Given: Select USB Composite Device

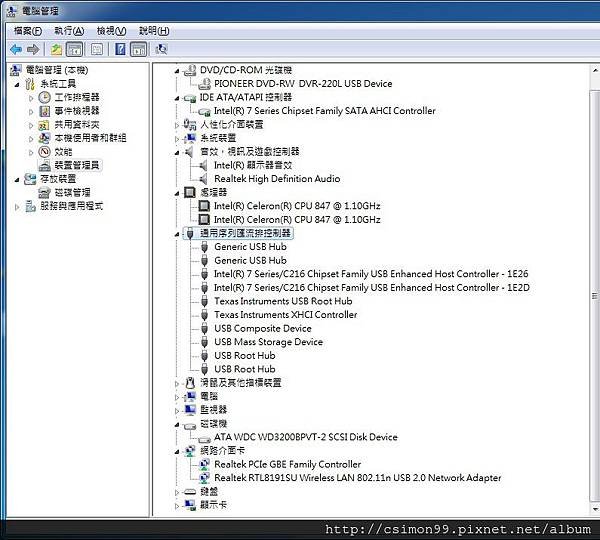Looking at the screenshot, I should pos(263,328).
